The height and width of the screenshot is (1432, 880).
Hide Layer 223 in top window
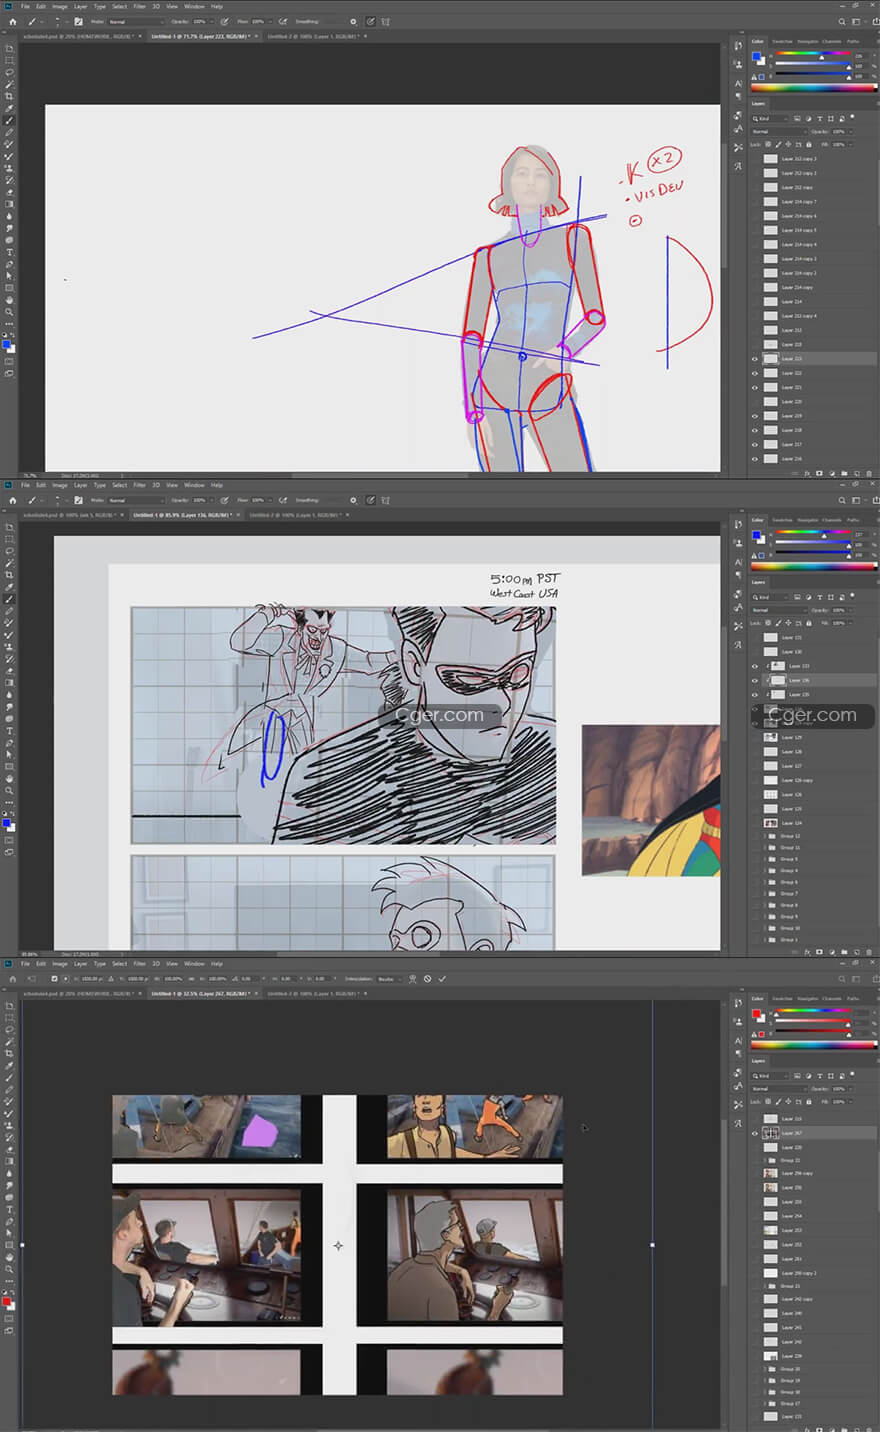[x=755, y=358]
